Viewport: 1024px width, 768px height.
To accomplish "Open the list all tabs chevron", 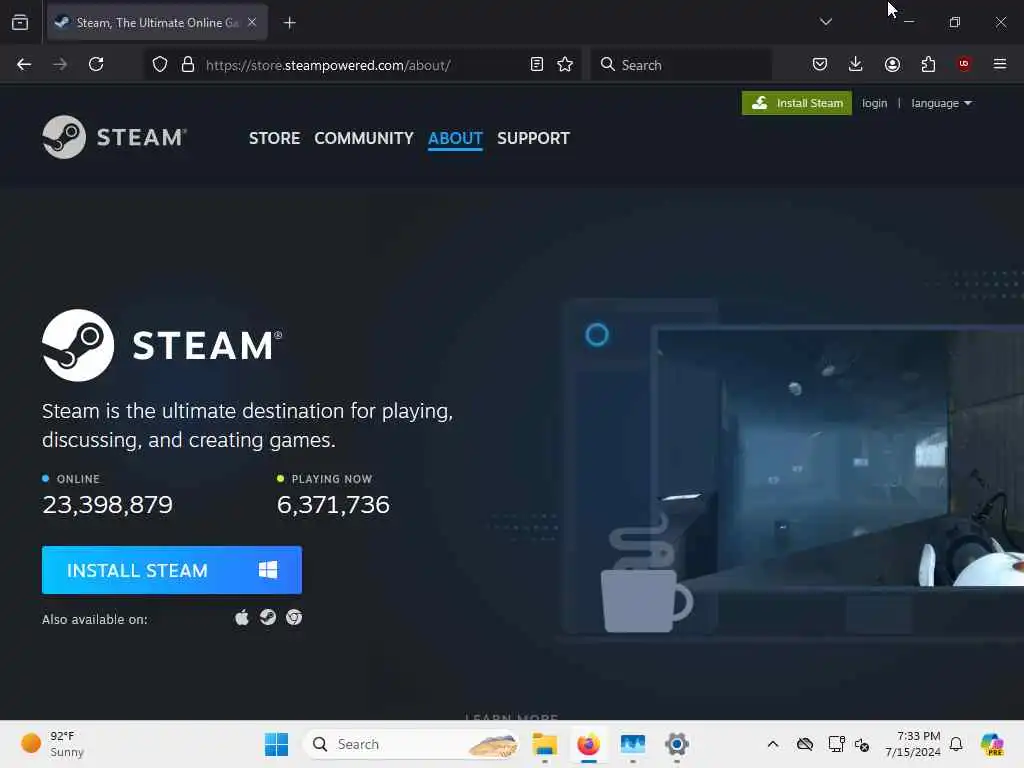I will 826,22.
